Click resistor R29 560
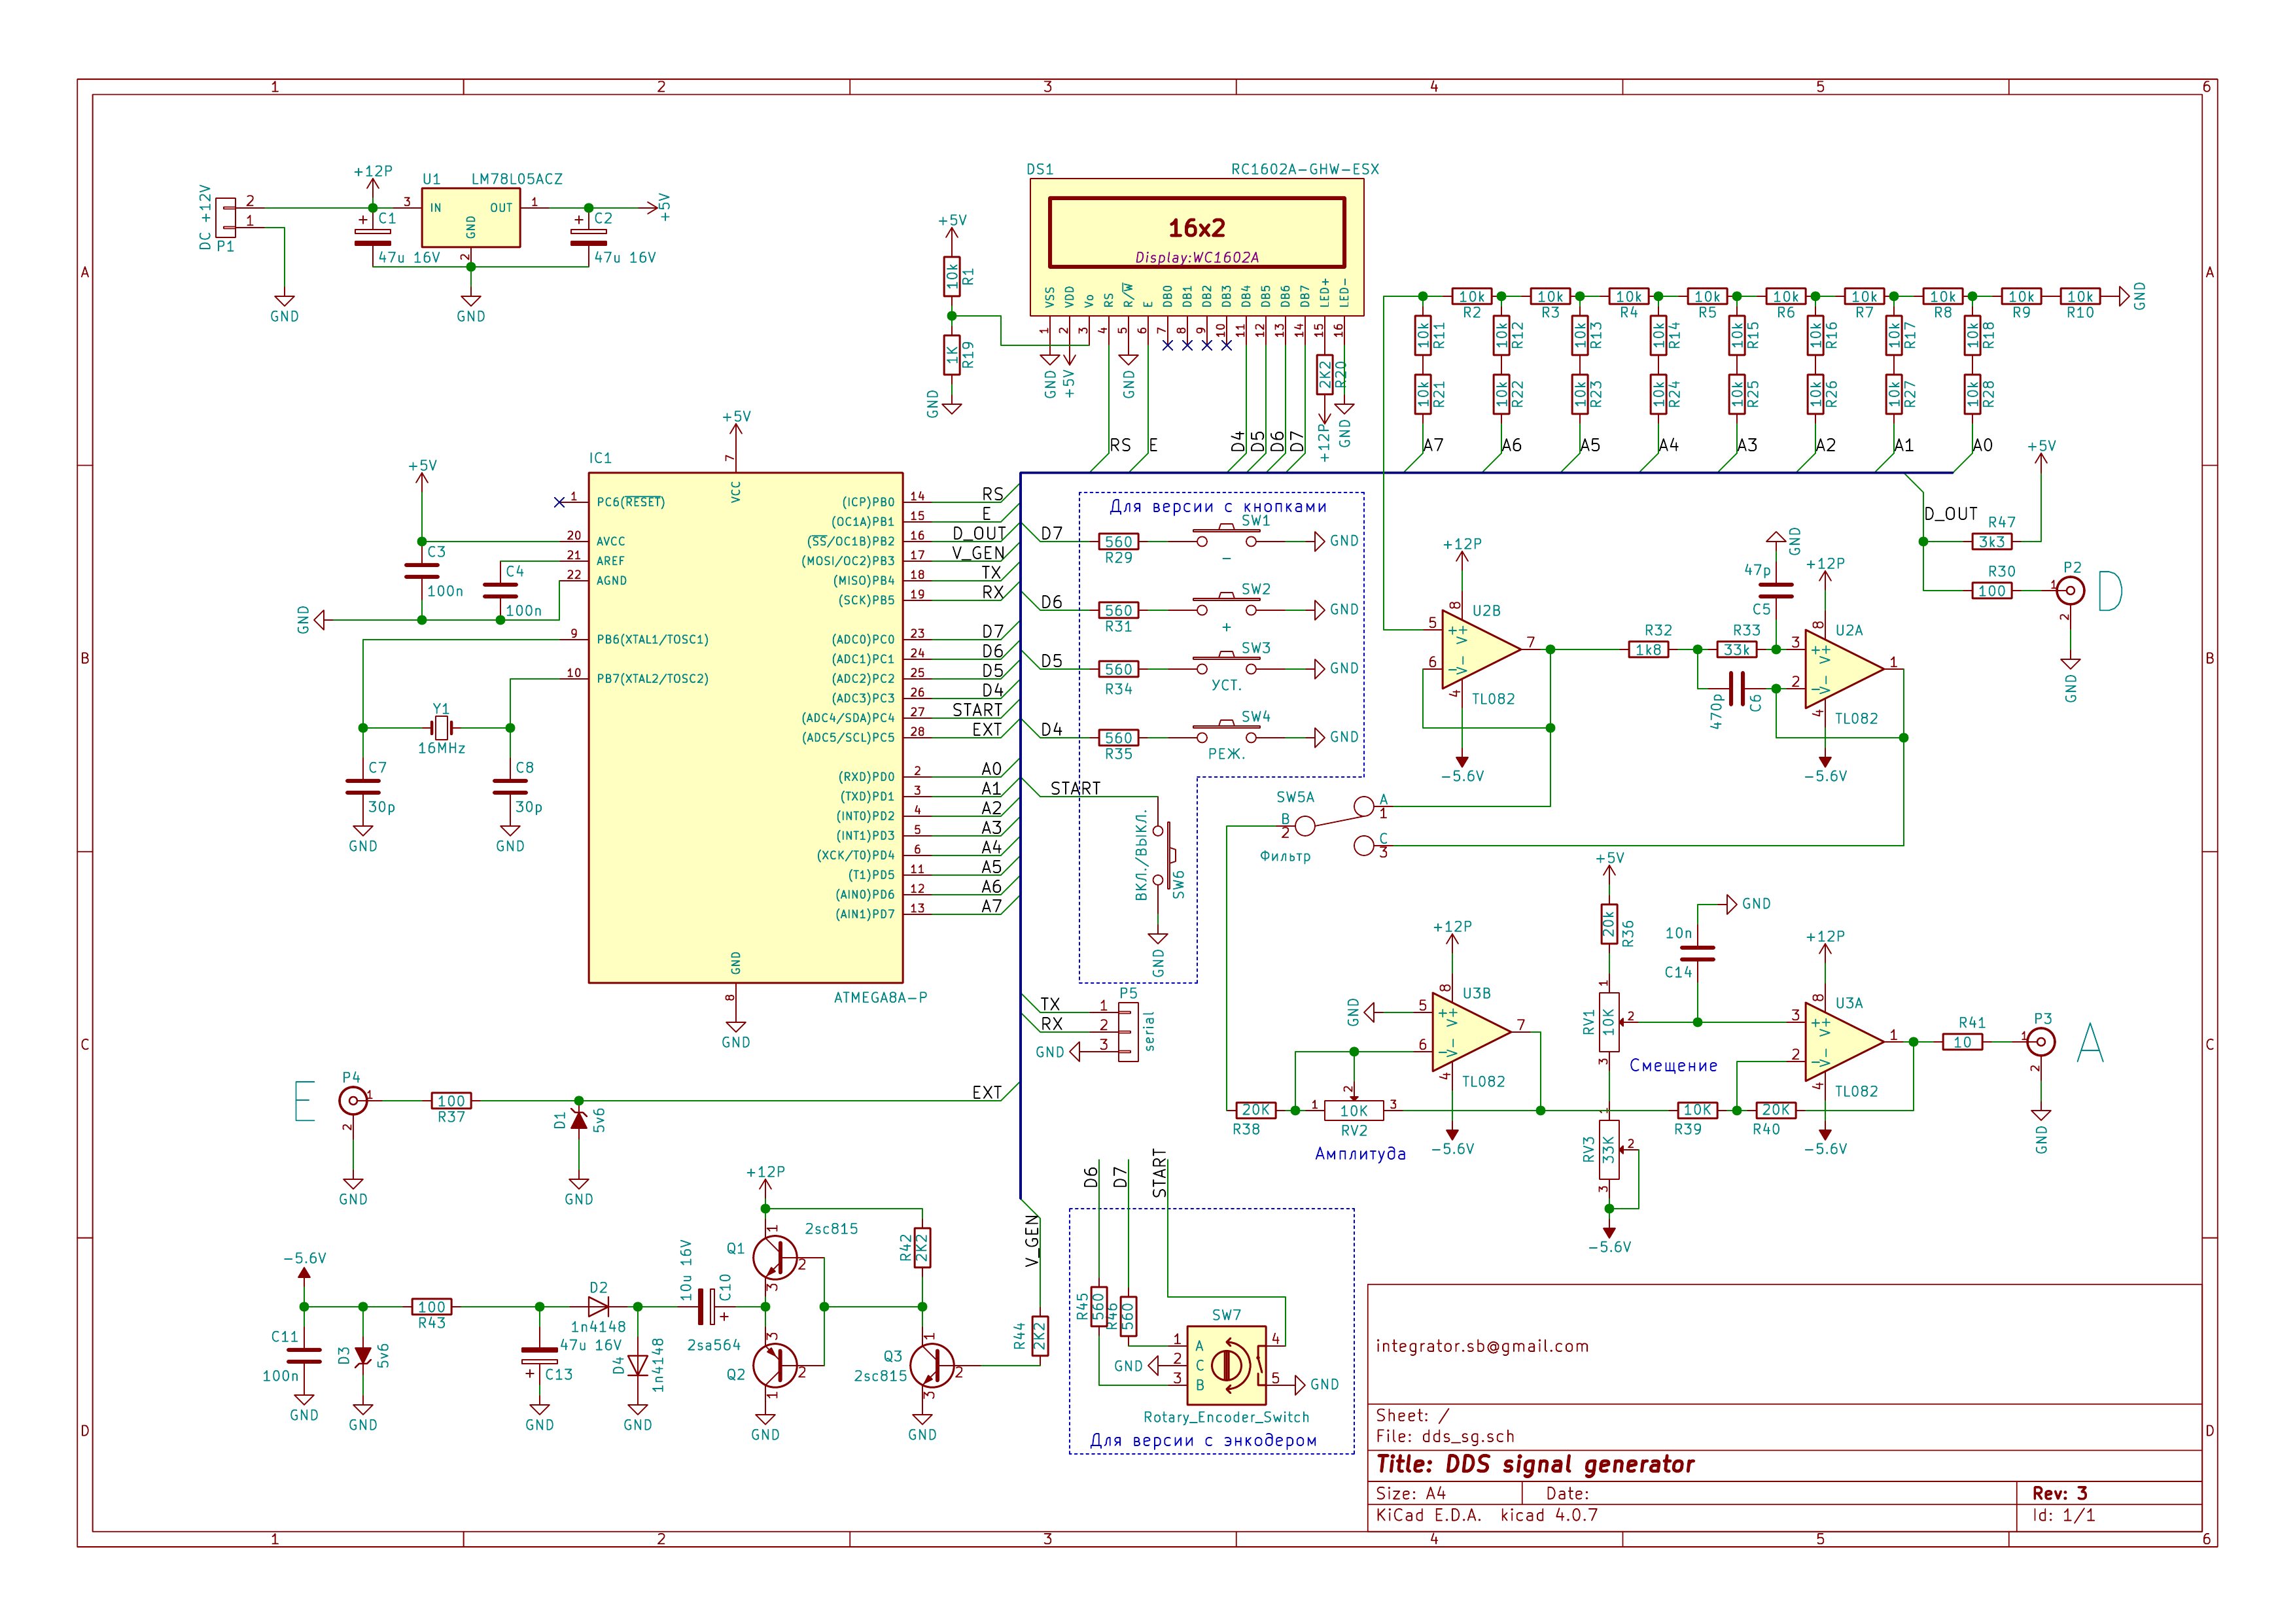 coord(1118,541)
